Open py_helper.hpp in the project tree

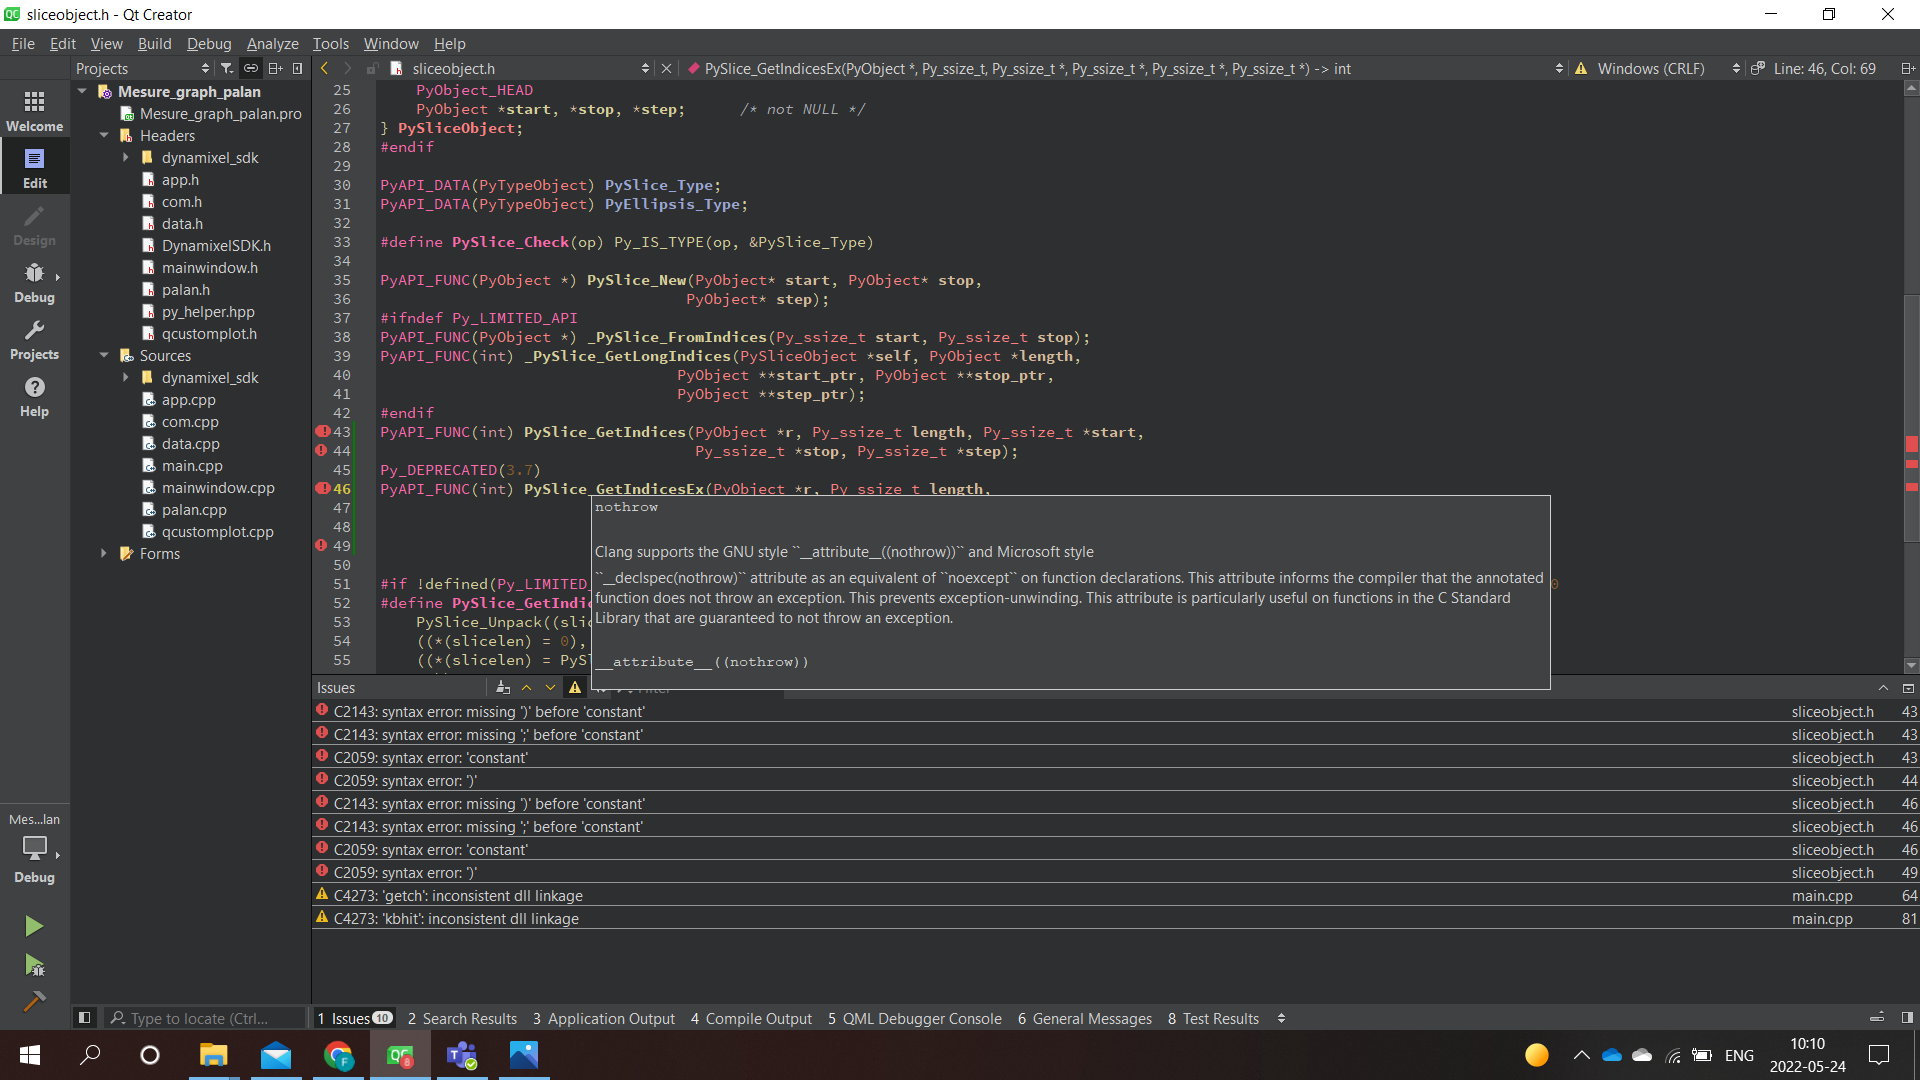[x=208, y=311]
